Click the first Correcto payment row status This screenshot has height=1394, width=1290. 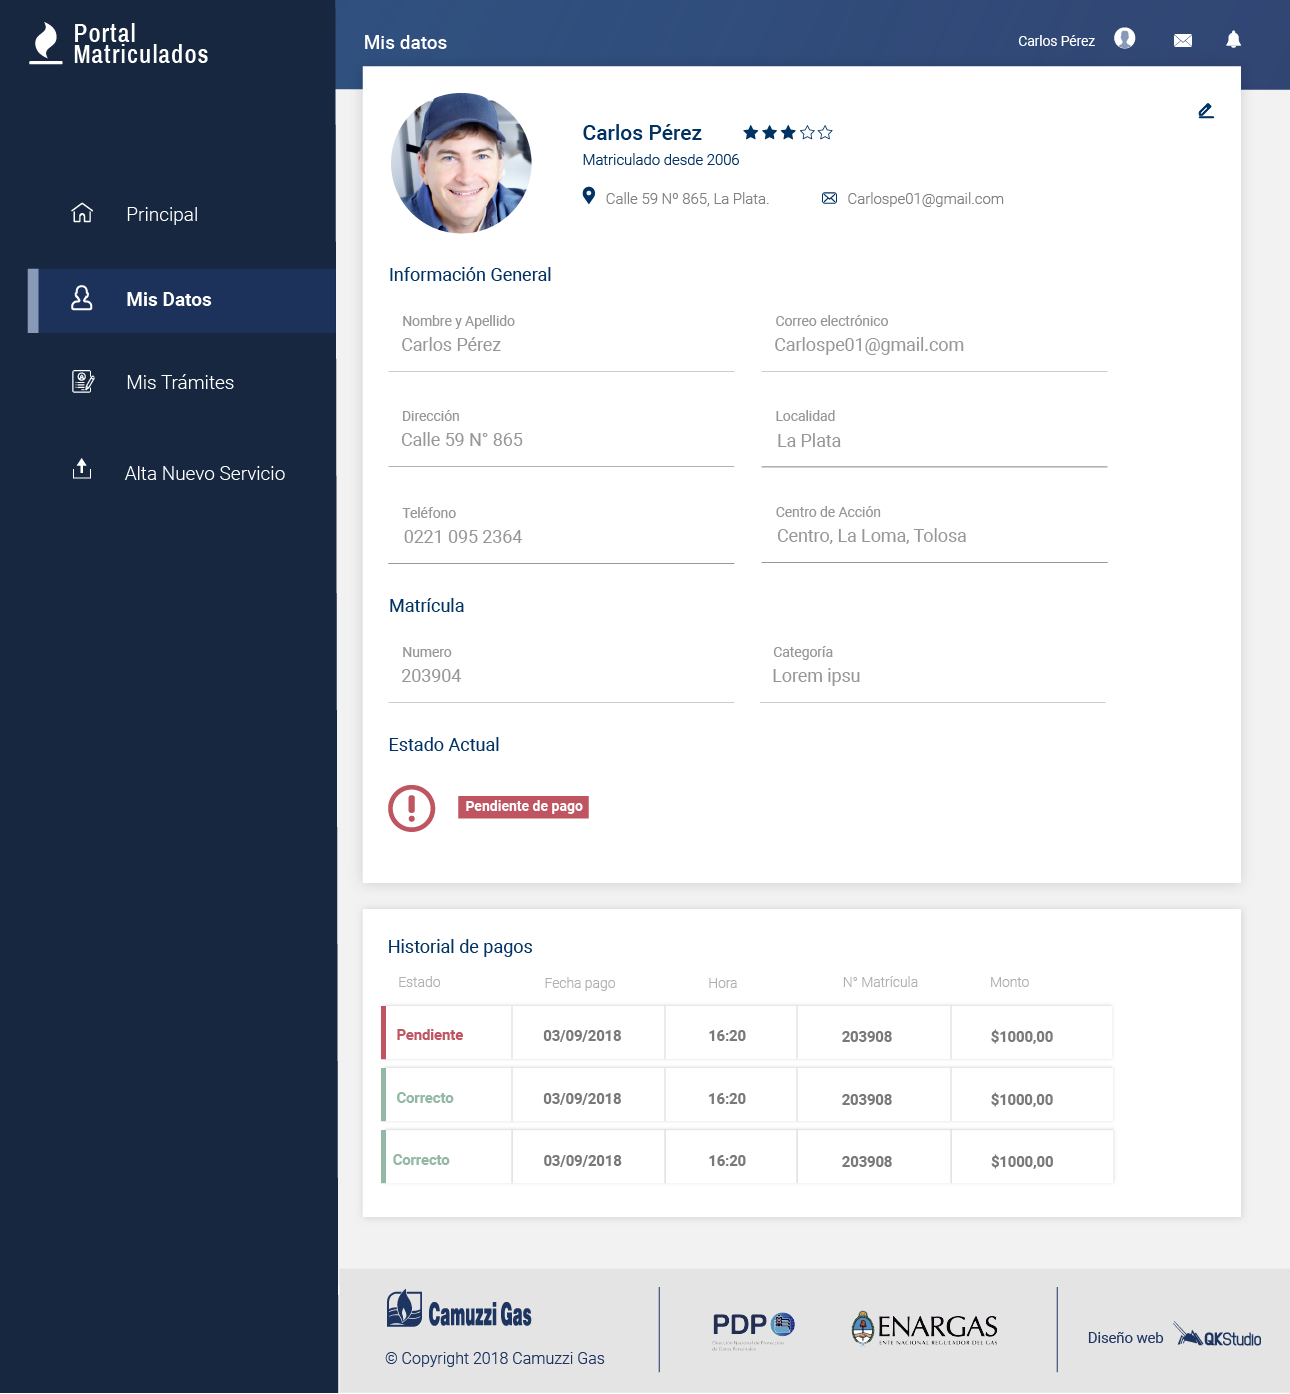pyautogui.click(x=425, y=1097)
